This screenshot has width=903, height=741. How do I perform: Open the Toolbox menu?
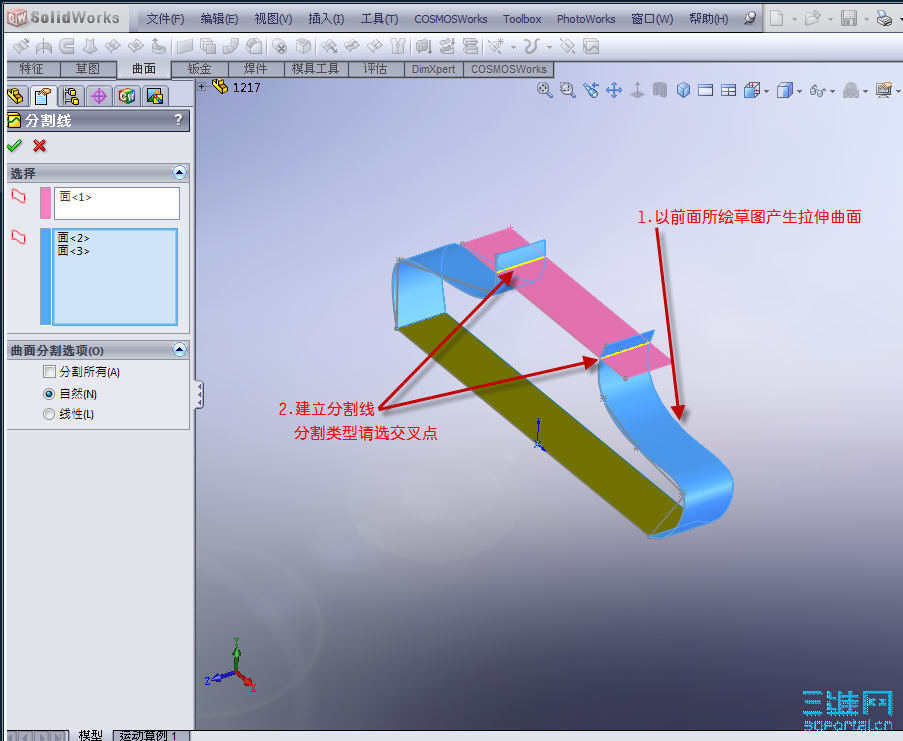[x=522, y=19]
